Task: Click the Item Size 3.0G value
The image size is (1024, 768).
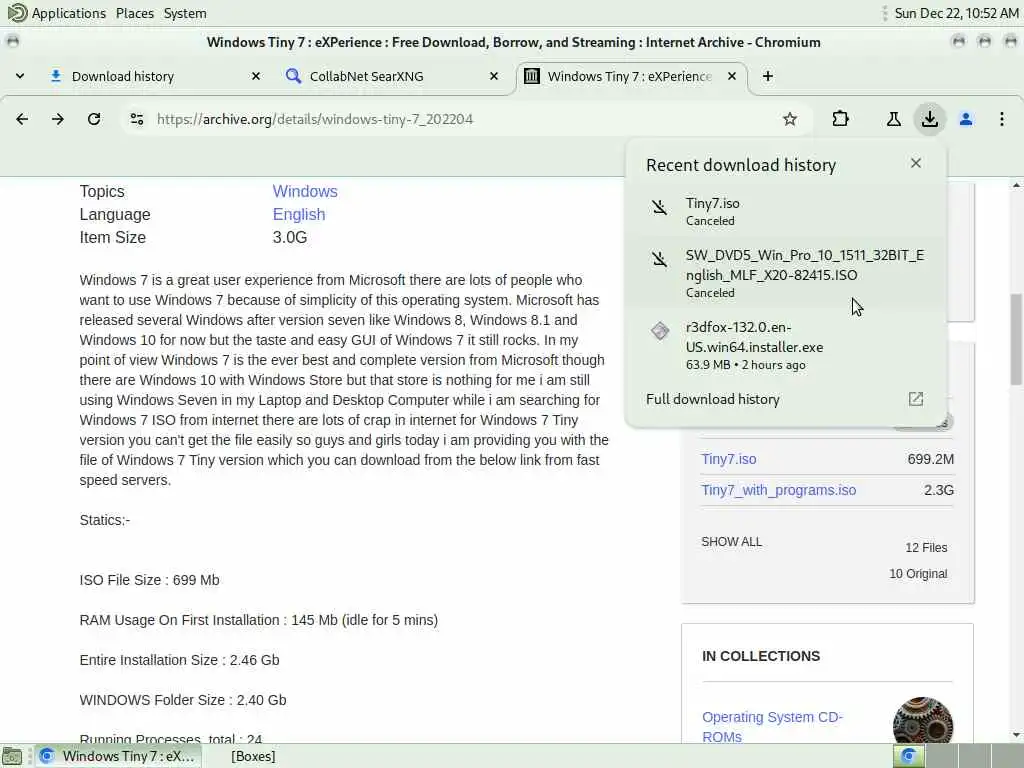Action: click(289, 237)
